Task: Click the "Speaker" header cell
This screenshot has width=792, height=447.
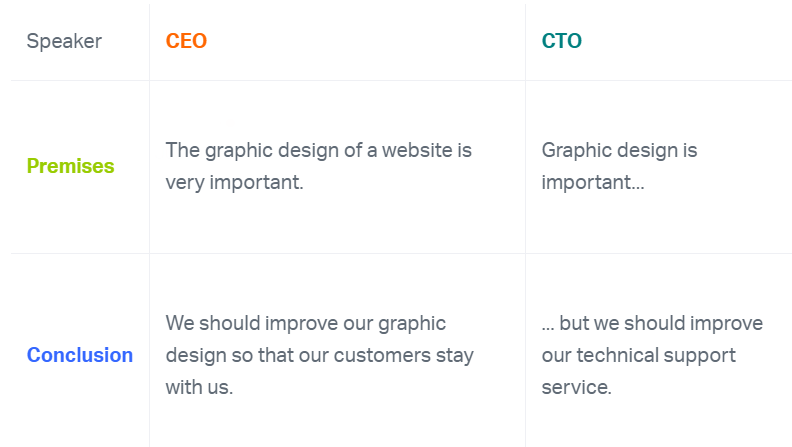Action: coord(64,41)
